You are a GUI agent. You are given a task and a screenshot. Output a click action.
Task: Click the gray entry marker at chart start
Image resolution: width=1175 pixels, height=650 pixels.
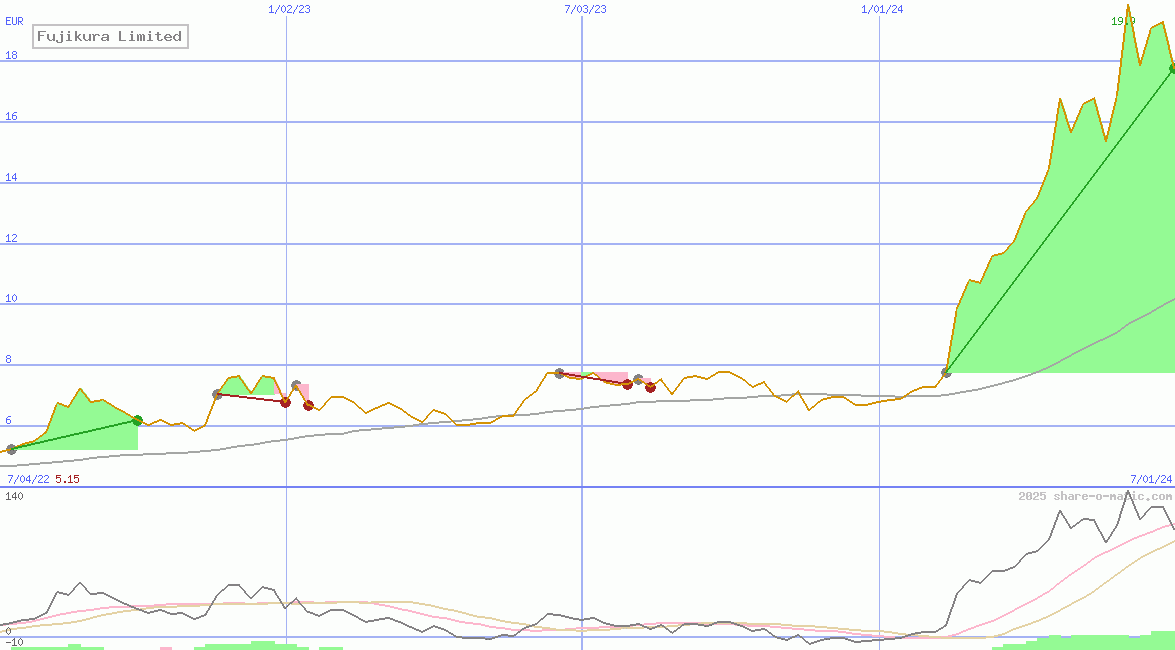11,450
